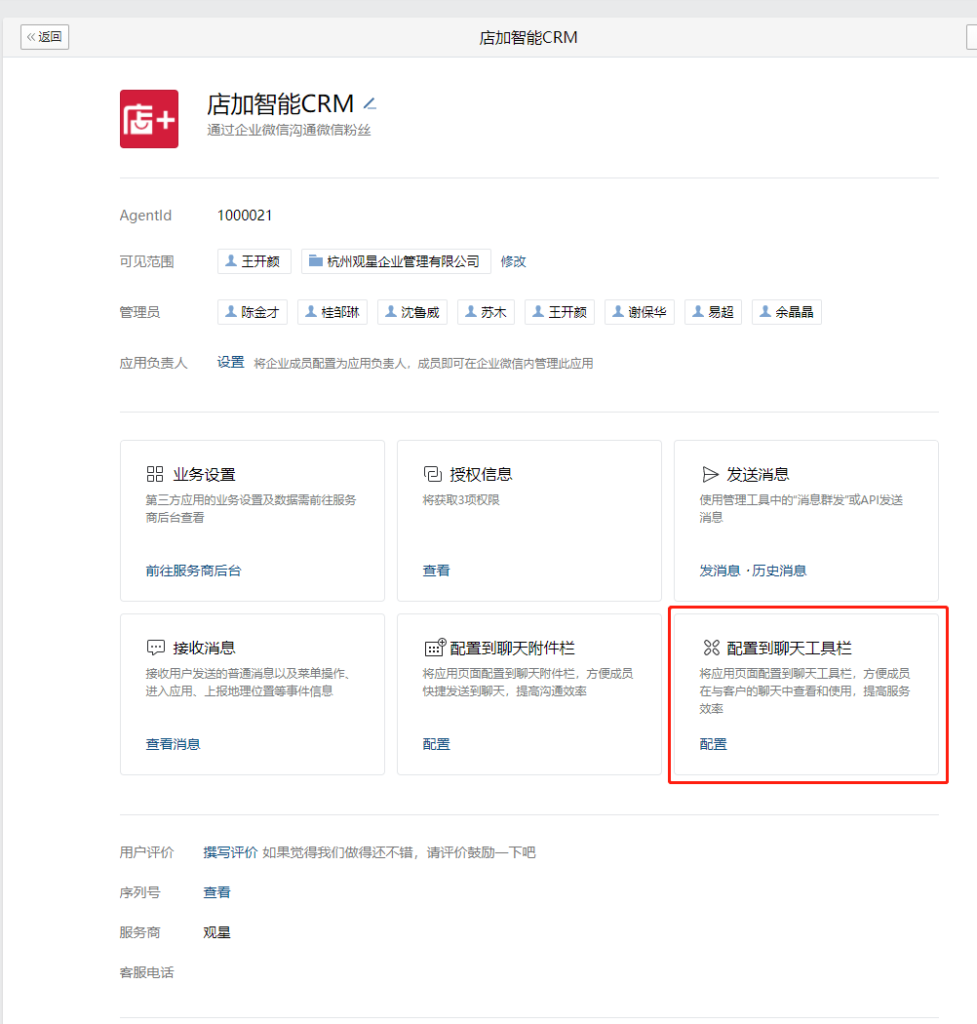The width and height of the screenshot is (977, 1024).
Task: Click the 发送消息 paper-plane icon
Action: [710, 474]
